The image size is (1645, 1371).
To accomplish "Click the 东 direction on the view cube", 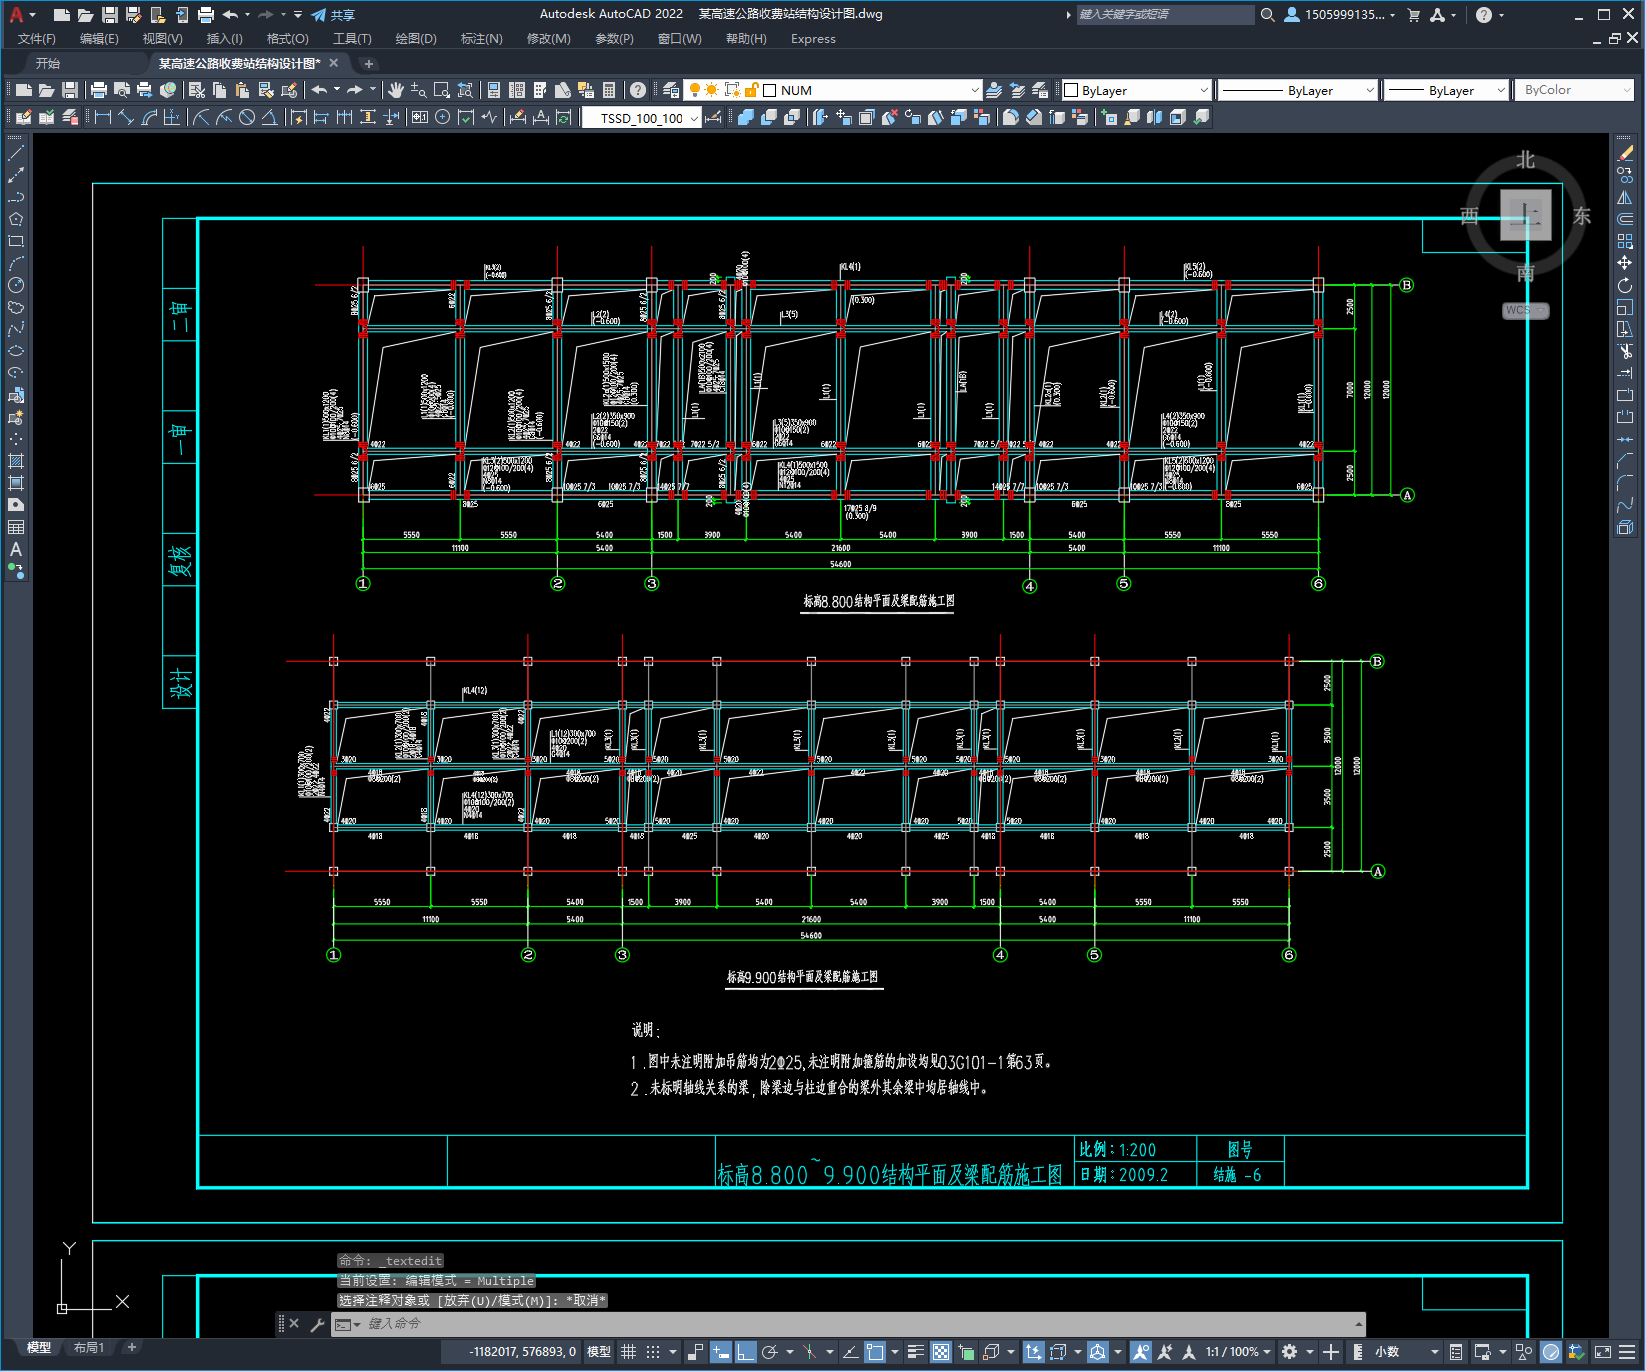I will [1581, 216].
